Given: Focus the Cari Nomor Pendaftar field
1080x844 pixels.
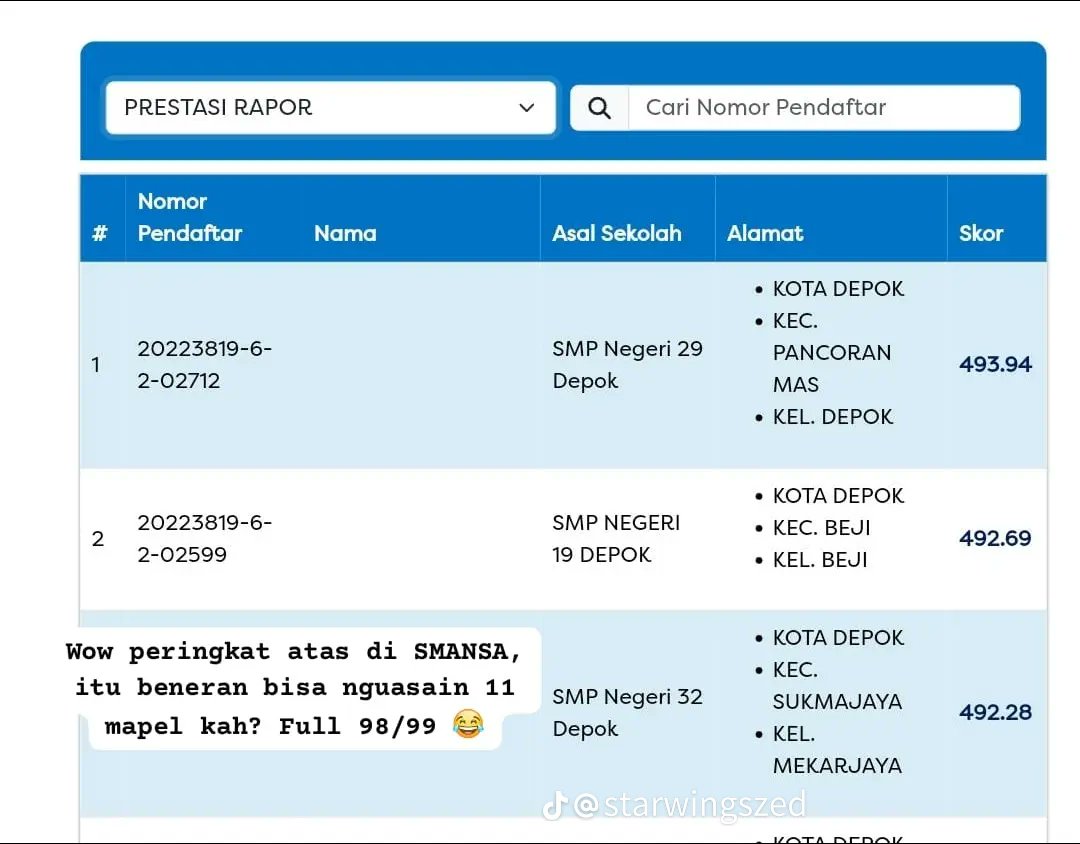Looking at the screenshot, I should (x=824, y=107).
